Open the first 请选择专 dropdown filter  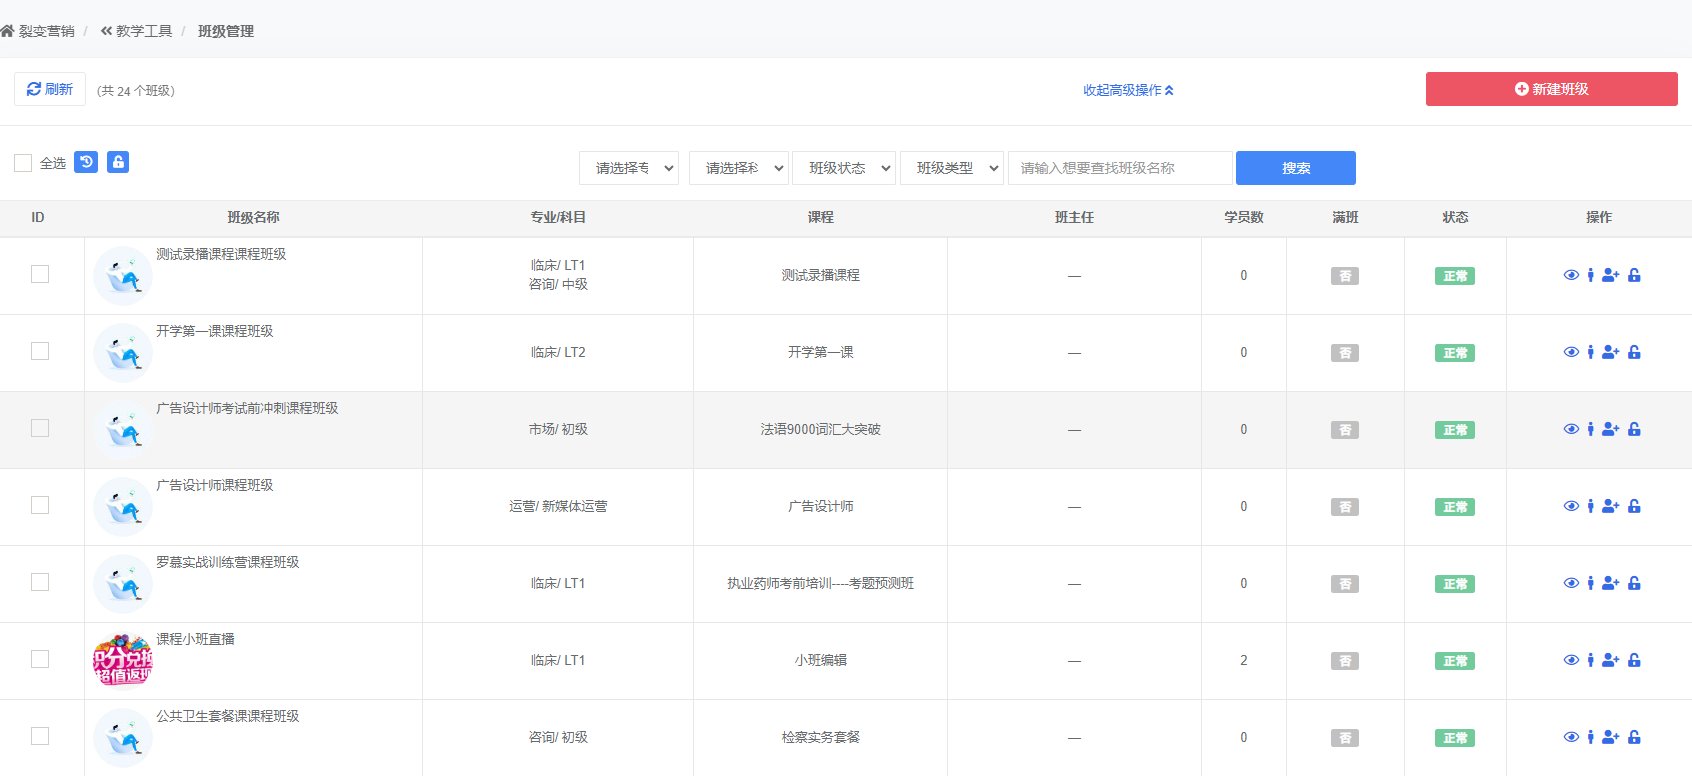pos(629,168)
